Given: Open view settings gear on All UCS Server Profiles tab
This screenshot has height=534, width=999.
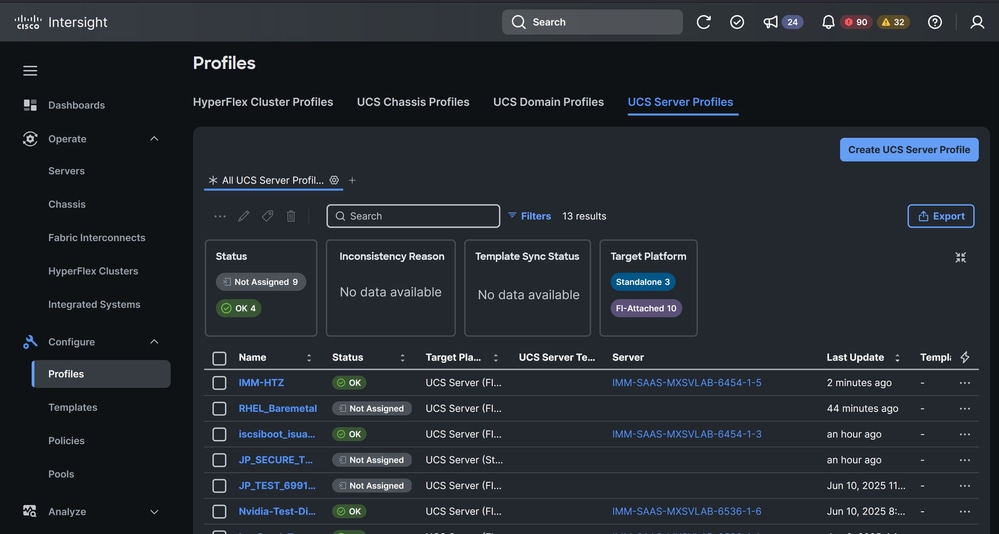Looking at the screenshot, I should 334,180.
